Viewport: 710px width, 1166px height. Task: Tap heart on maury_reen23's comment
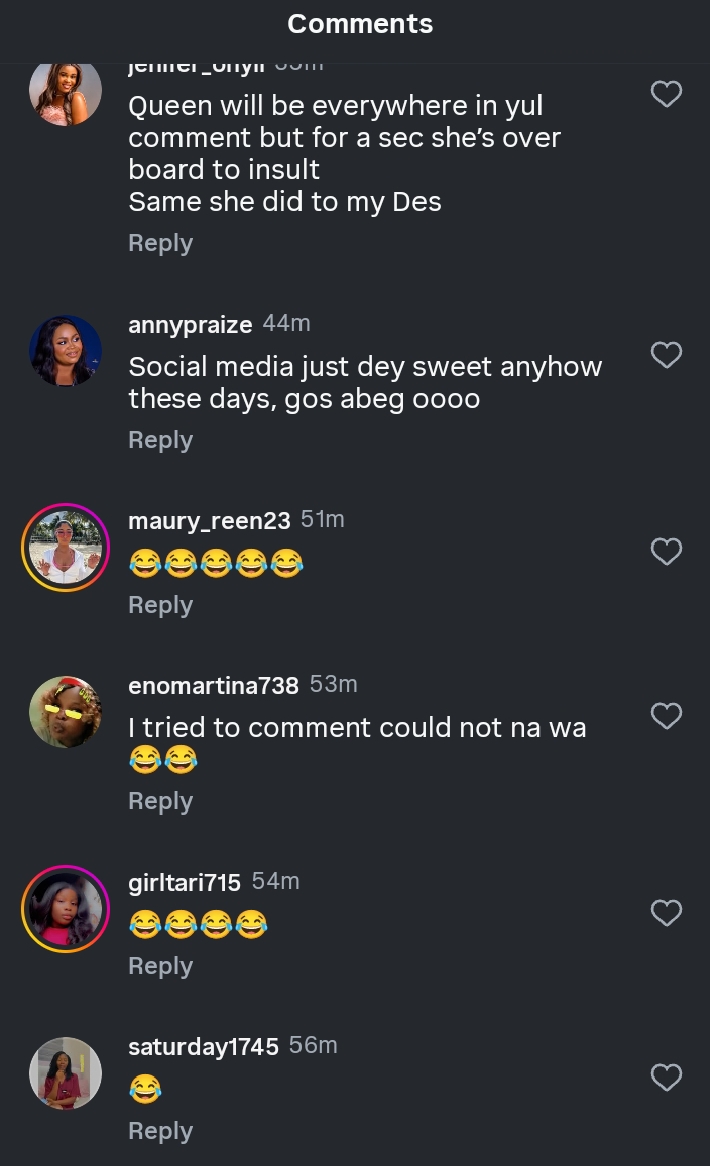(x=666, y=551)
